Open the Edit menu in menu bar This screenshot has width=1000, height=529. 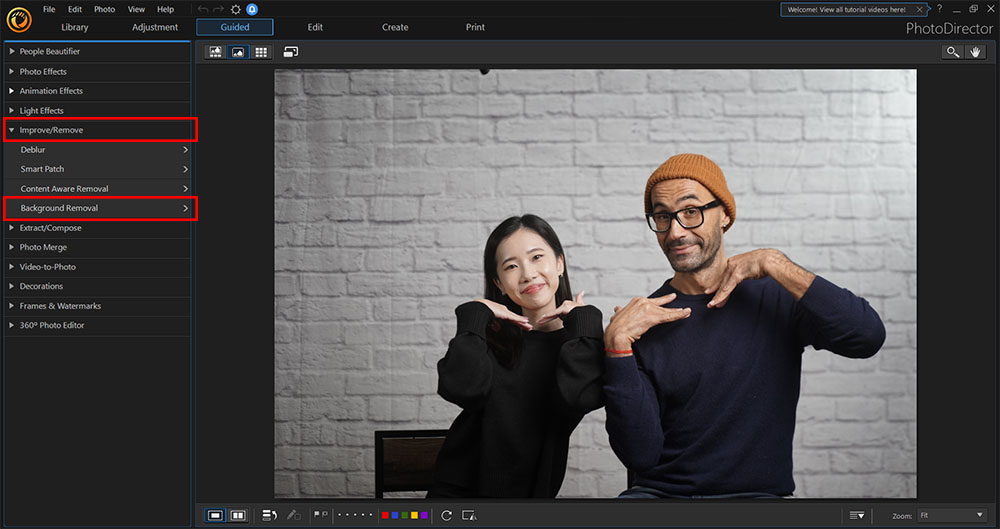[75, 10]
